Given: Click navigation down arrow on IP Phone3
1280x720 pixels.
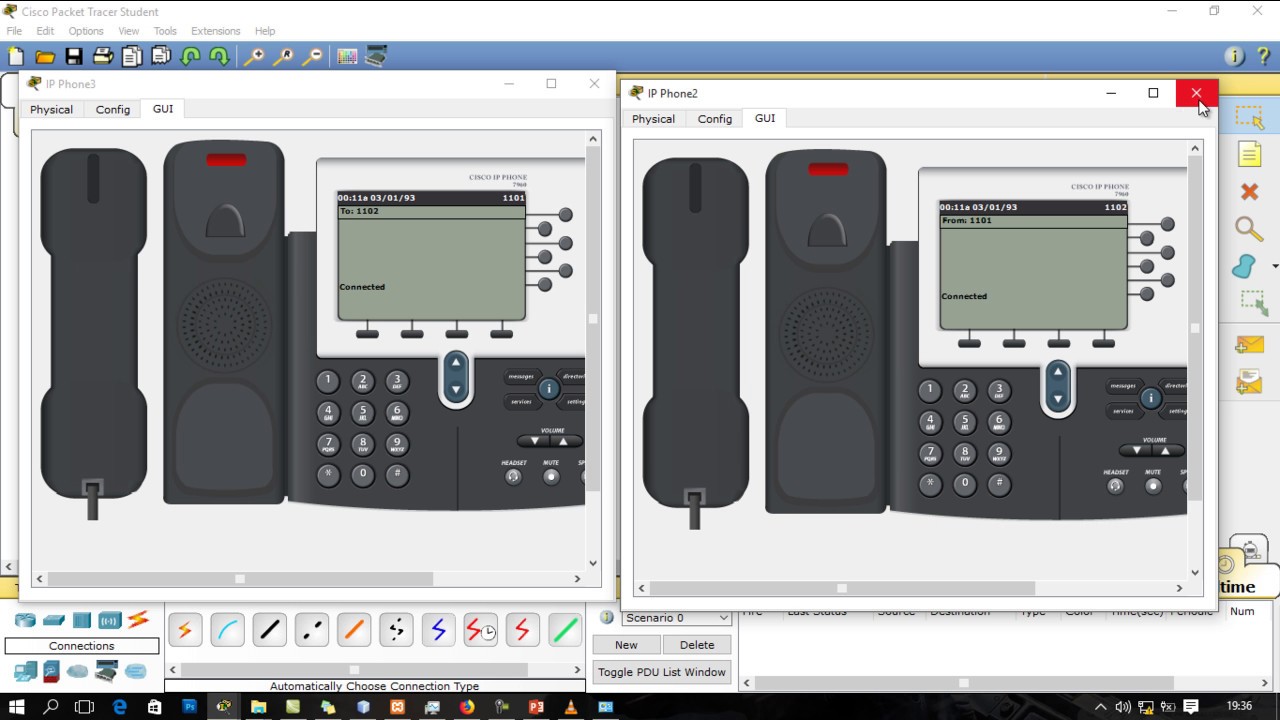Looking at the screenshot, I should (x=456, y=390).
